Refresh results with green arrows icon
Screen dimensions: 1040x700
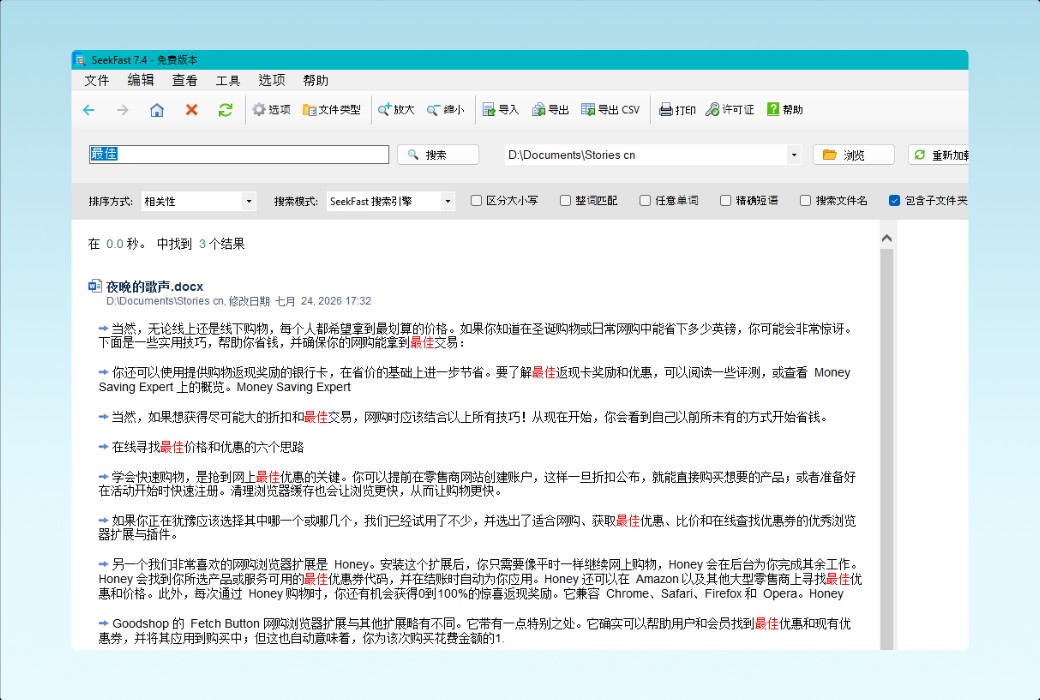coord(226,110)
